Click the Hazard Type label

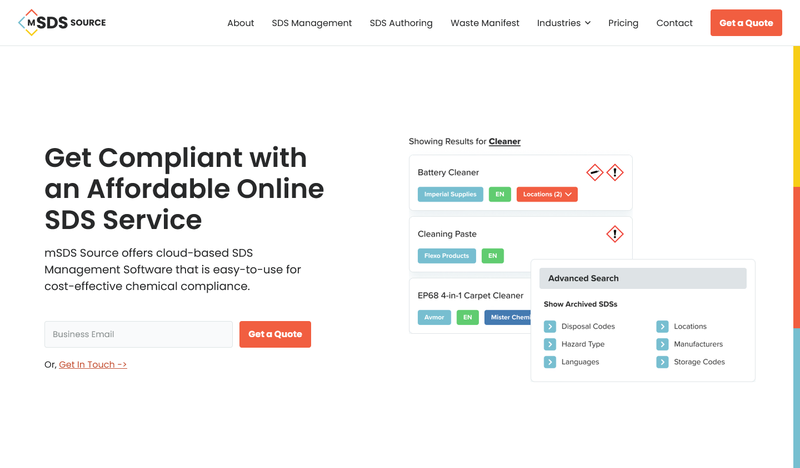tap(583, 344)
